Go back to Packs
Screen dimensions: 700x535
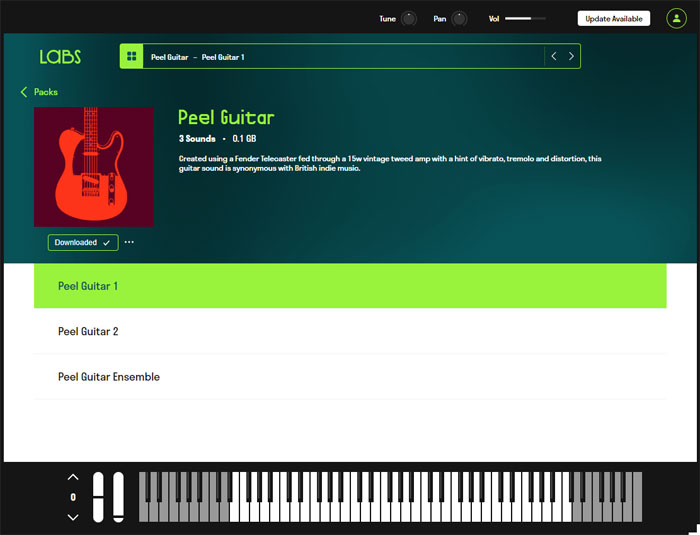[39, 92]
